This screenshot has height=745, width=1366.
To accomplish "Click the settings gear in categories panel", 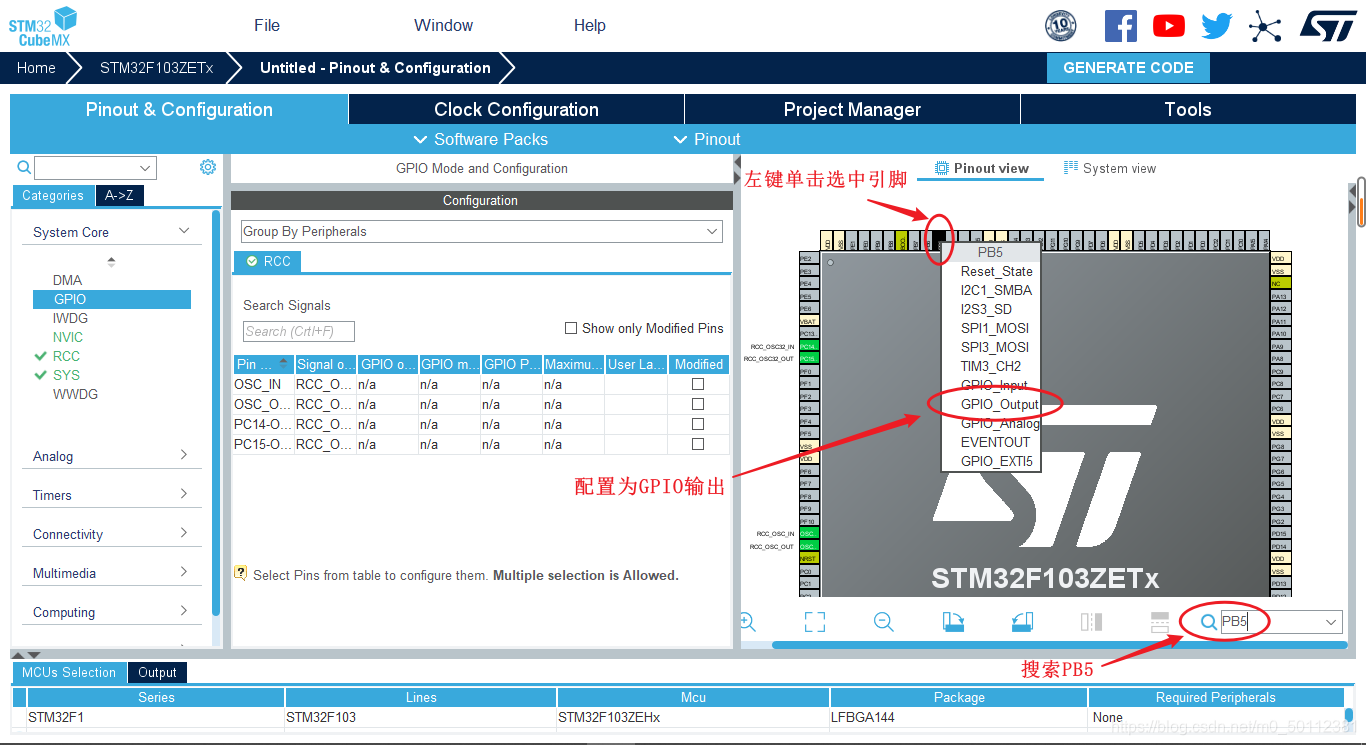I will (x=208, y=167).
